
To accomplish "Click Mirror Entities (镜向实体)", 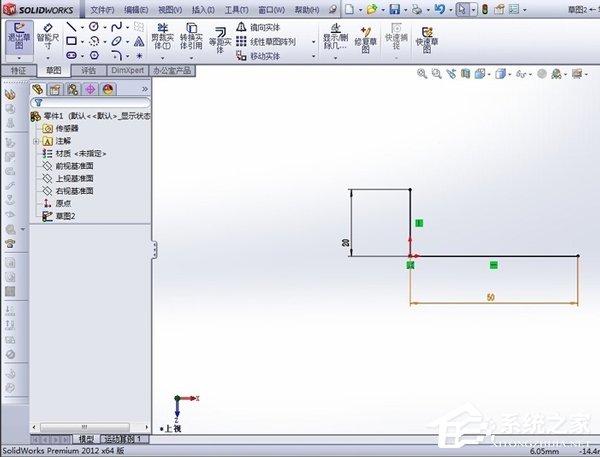I will pyautogui.click(x=258, y=27).
